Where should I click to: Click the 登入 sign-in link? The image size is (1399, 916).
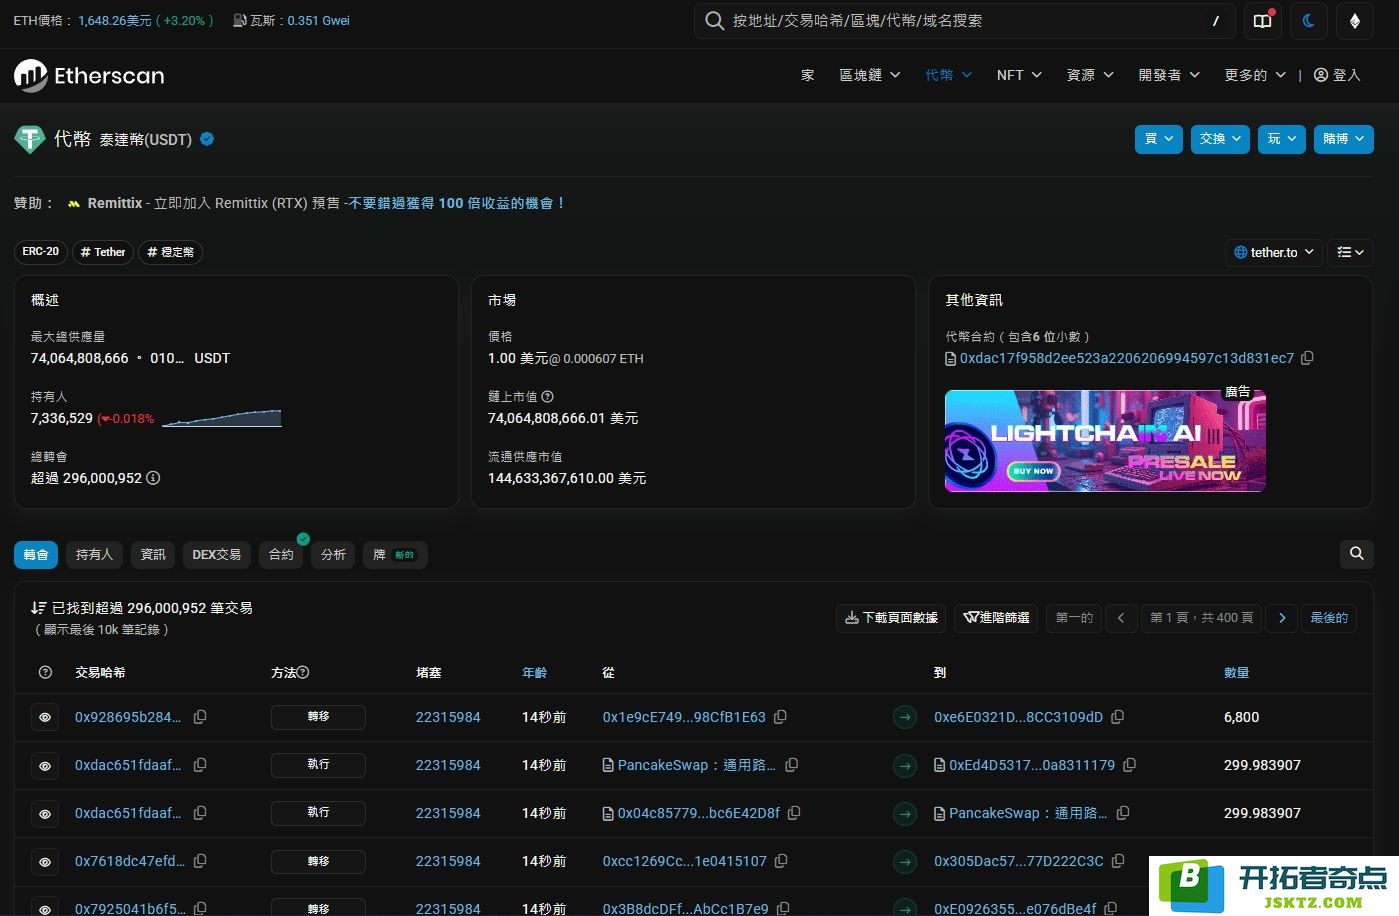pos(1337,75)
